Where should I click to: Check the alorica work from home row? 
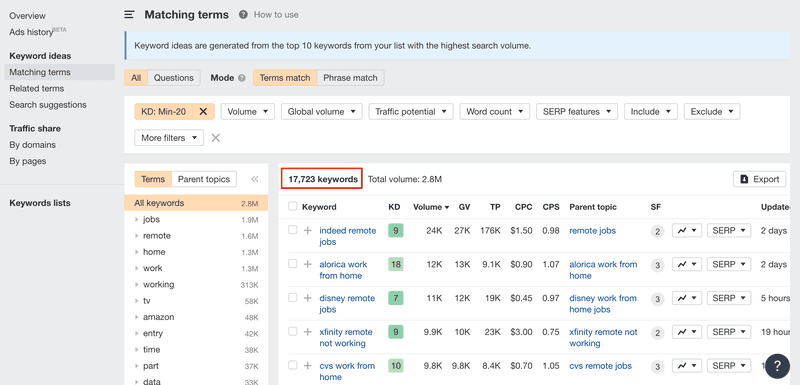pyautogui.click(x=292, y=264)
